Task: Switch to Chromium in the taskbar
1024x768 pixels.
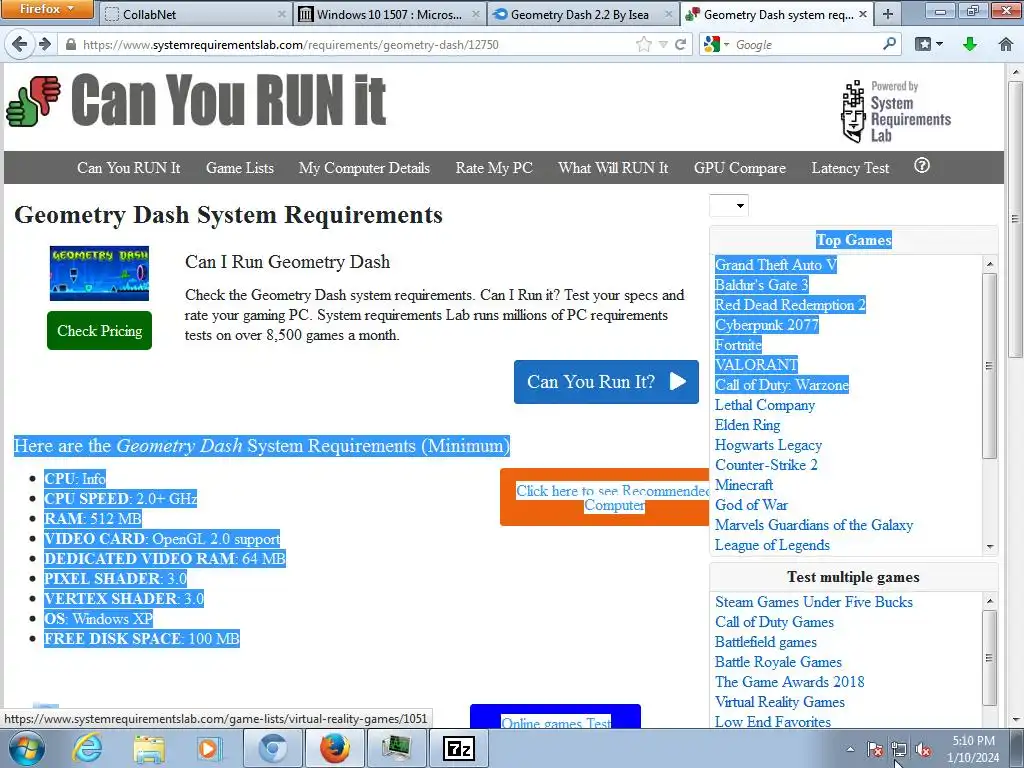Action: pyautogui.click(x=272, y=748)
